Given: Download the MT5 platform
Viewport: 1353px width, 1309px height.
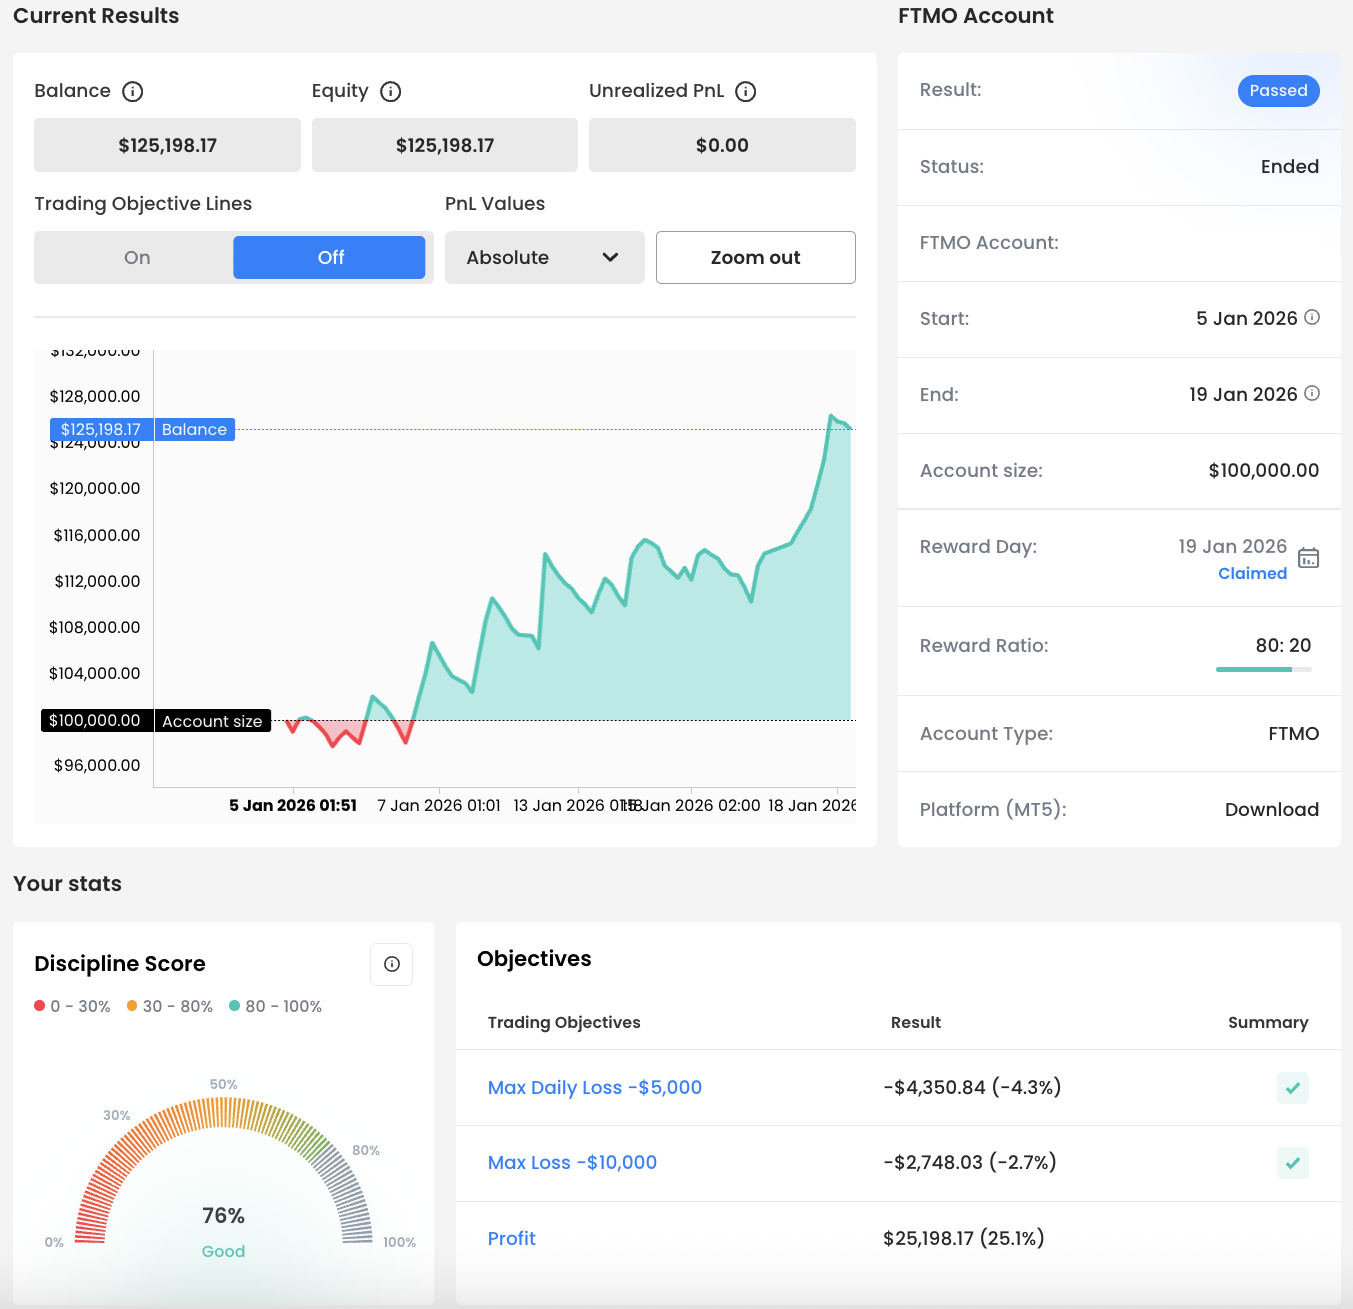Looking at the screenshot, I should click(1271, 810).
